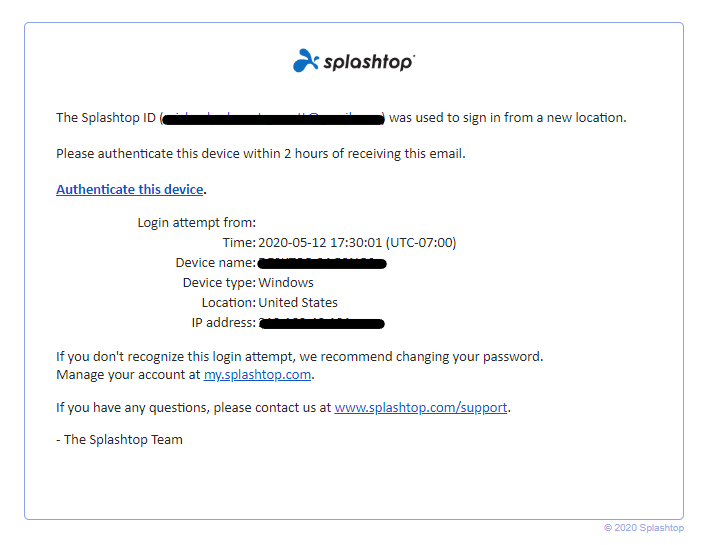Click the '- The Splashtop Team' signature
The image size is (711, 545).
pos(119,439)
